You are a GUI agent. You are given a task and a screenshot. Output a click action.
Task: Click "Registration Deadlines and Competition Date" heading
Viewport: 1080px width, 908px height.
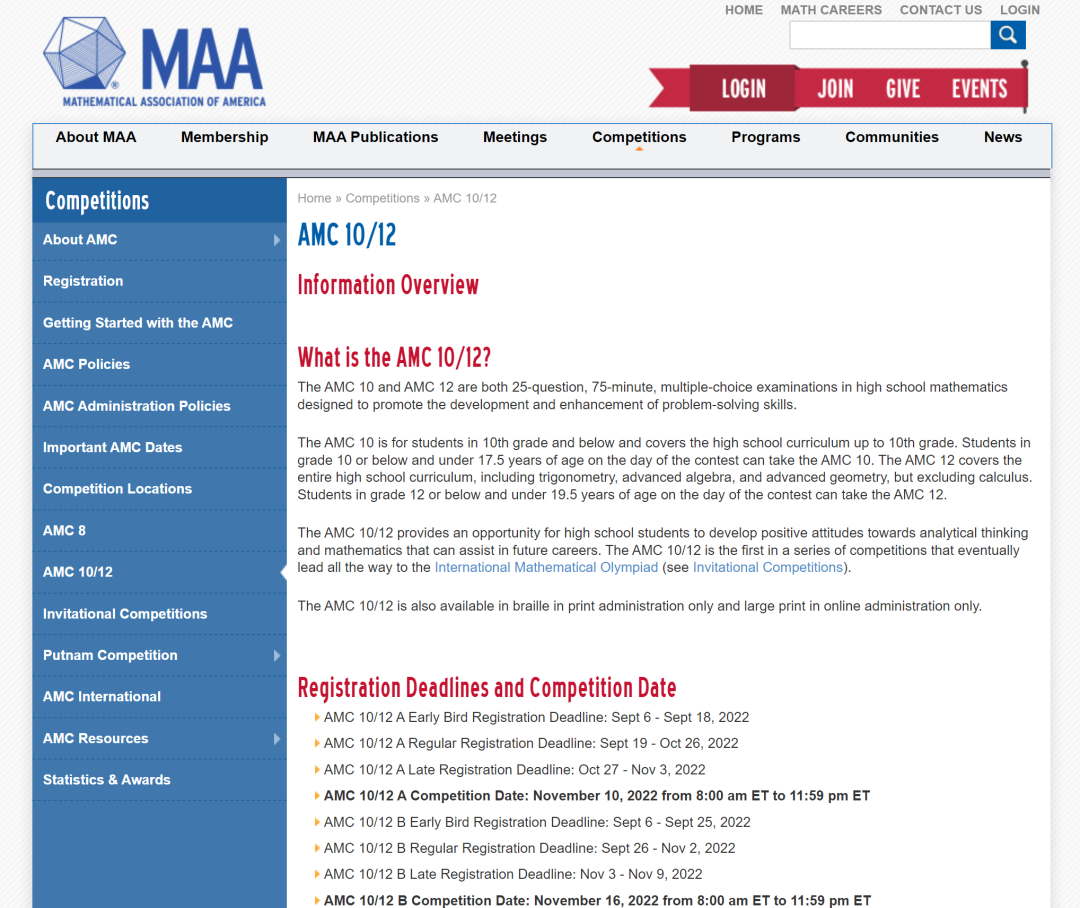click(487, 688)
